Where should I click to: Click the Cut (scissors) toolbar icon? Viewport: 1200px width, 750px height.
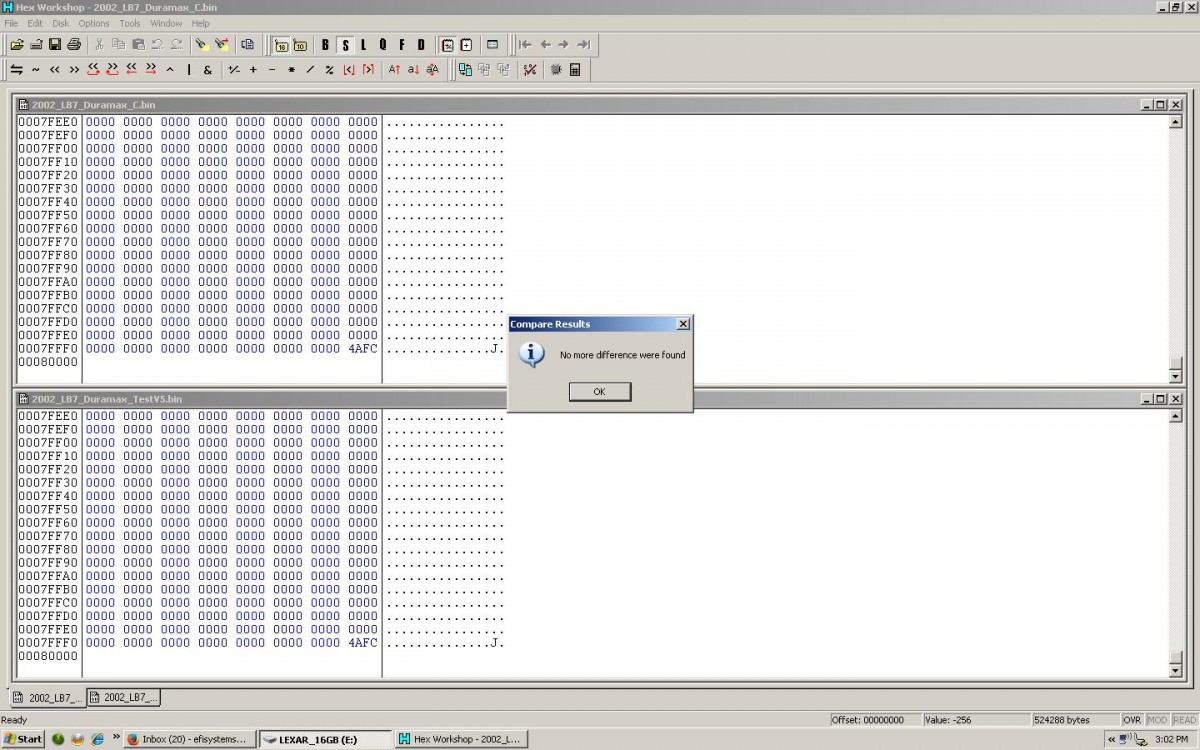click(99, 44)
